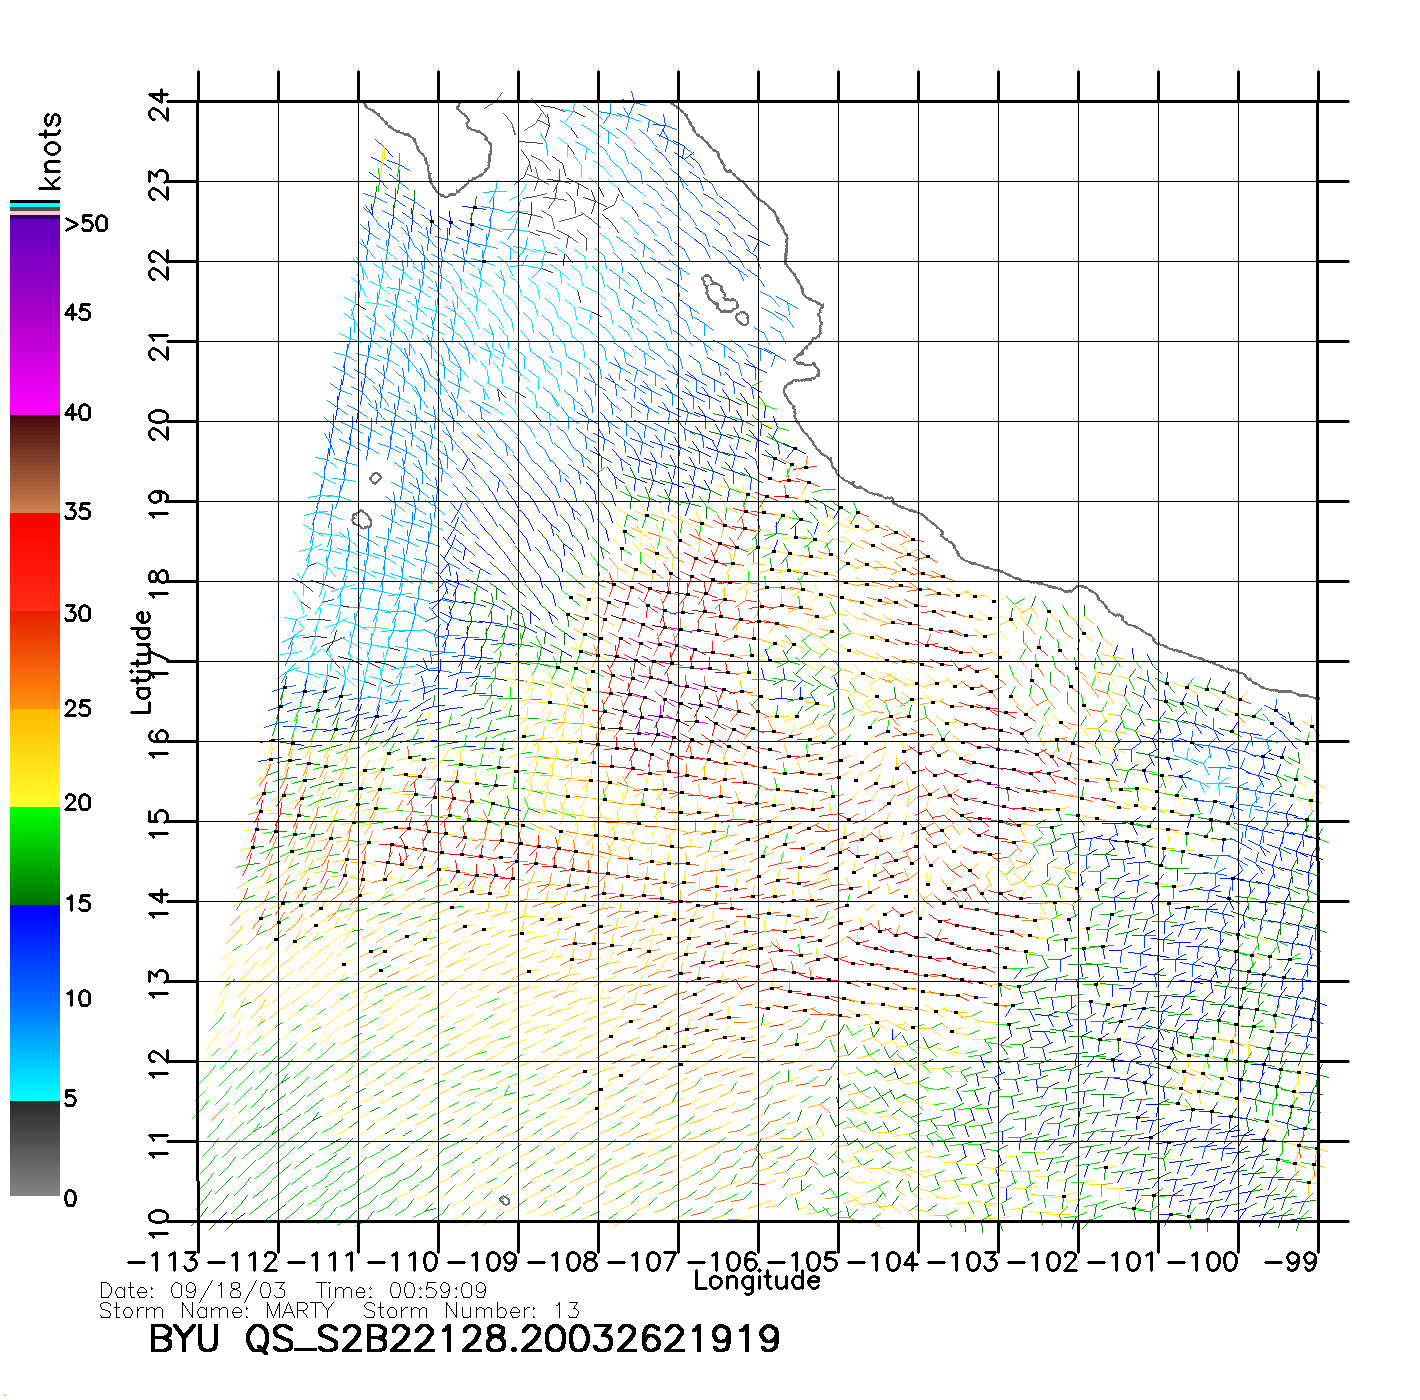The image size is (1420, 1400).
Task: Select the Storm Number 13 label
Action: tap(471, 1310)
